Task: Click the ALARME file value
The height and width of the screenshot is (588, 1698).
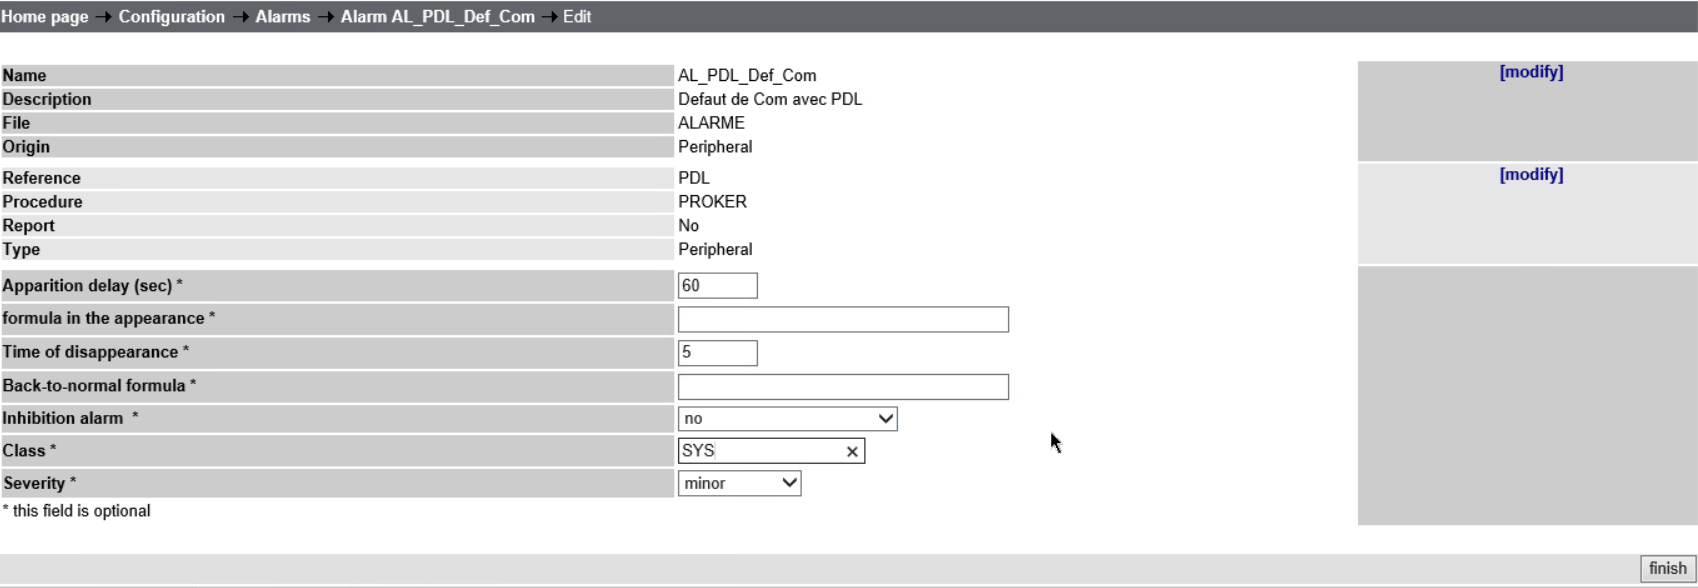Action: 711,123
